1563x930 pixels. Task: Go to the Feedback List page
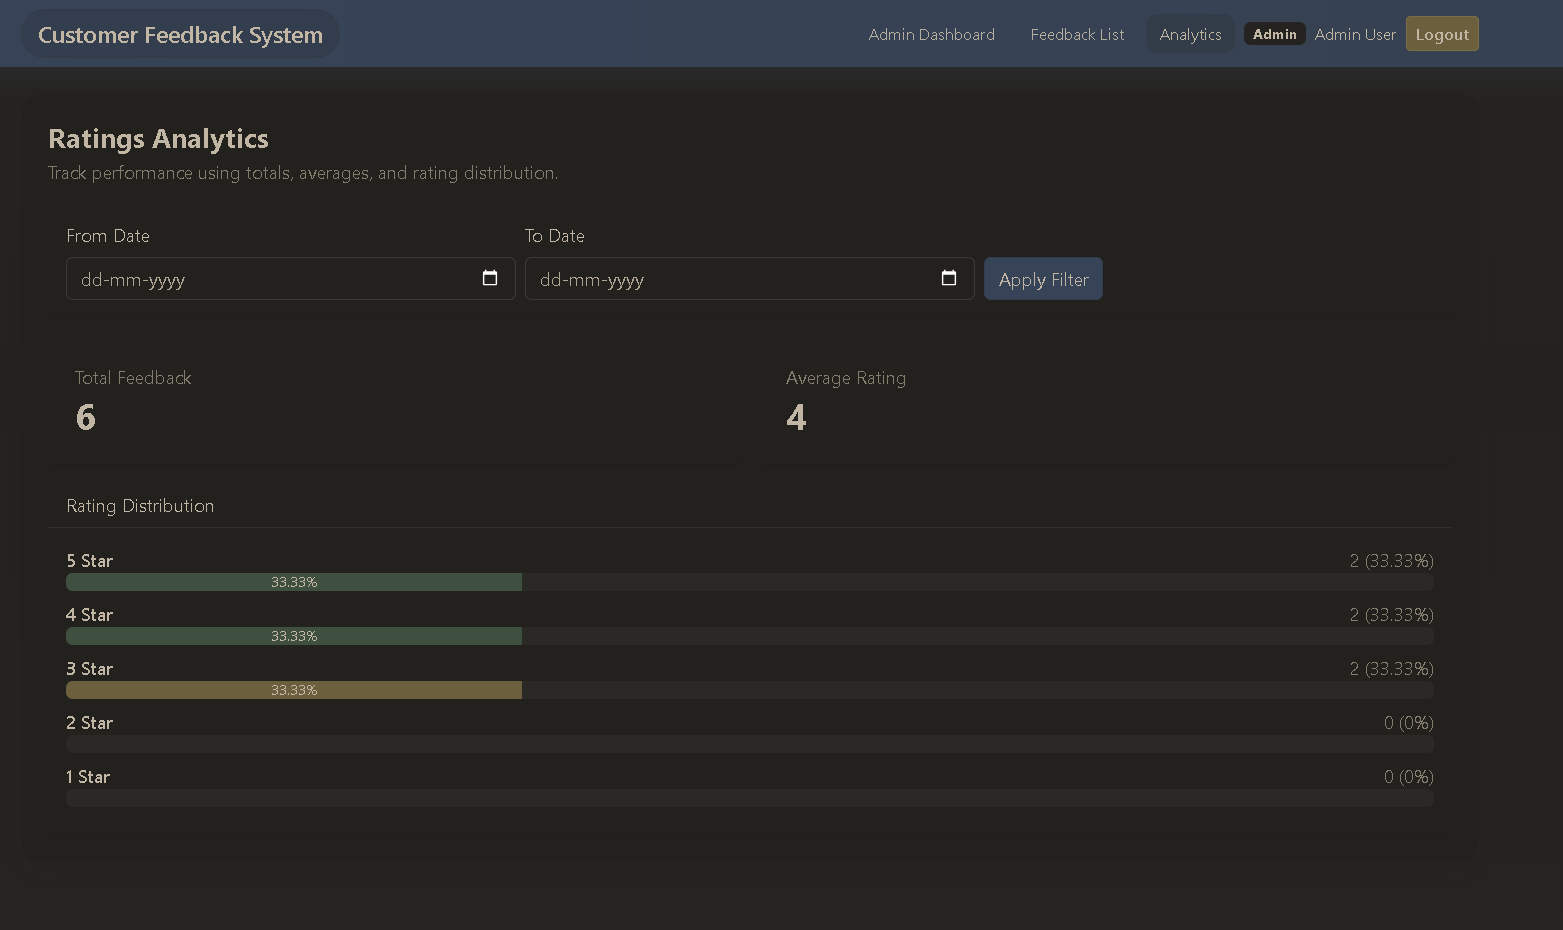1077,35
